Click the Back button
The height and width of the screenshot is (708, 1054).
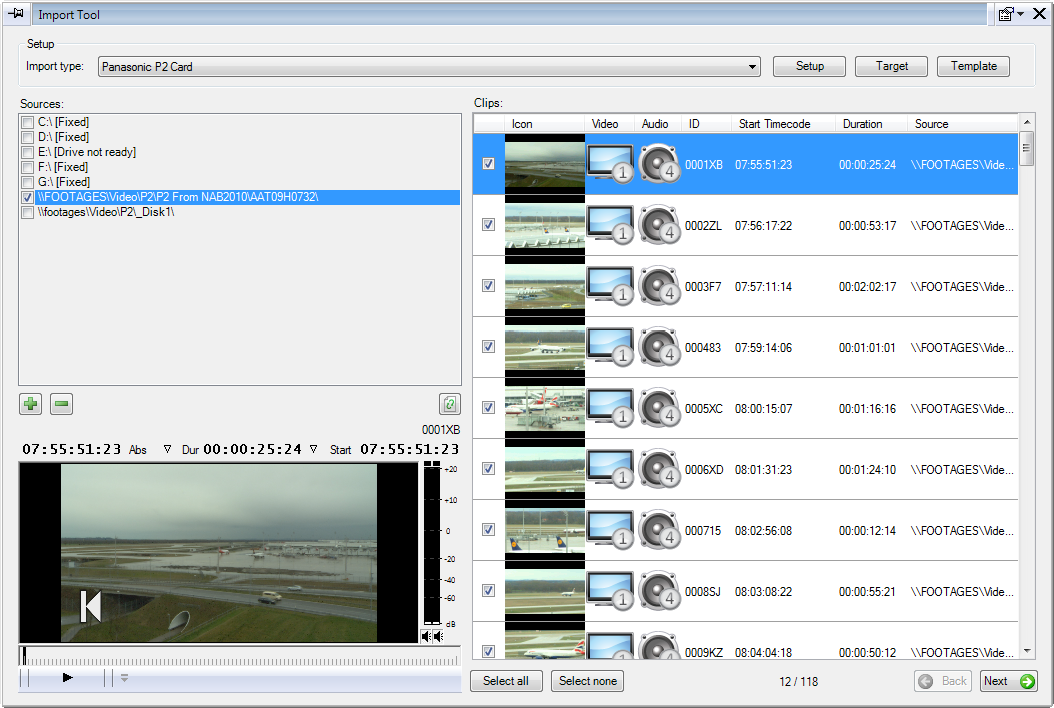(x=944, y=681)
